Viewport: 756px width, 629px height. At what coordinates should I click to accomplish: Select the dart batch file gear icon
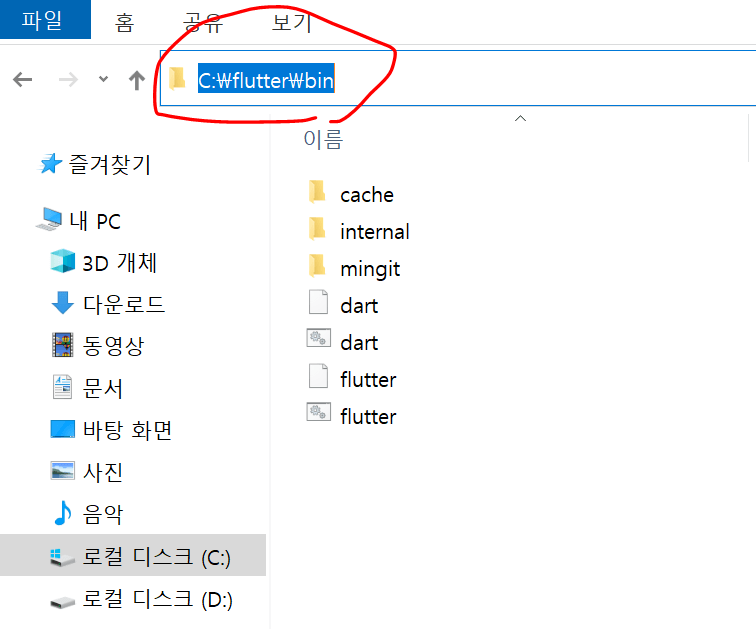click(319, 338)
